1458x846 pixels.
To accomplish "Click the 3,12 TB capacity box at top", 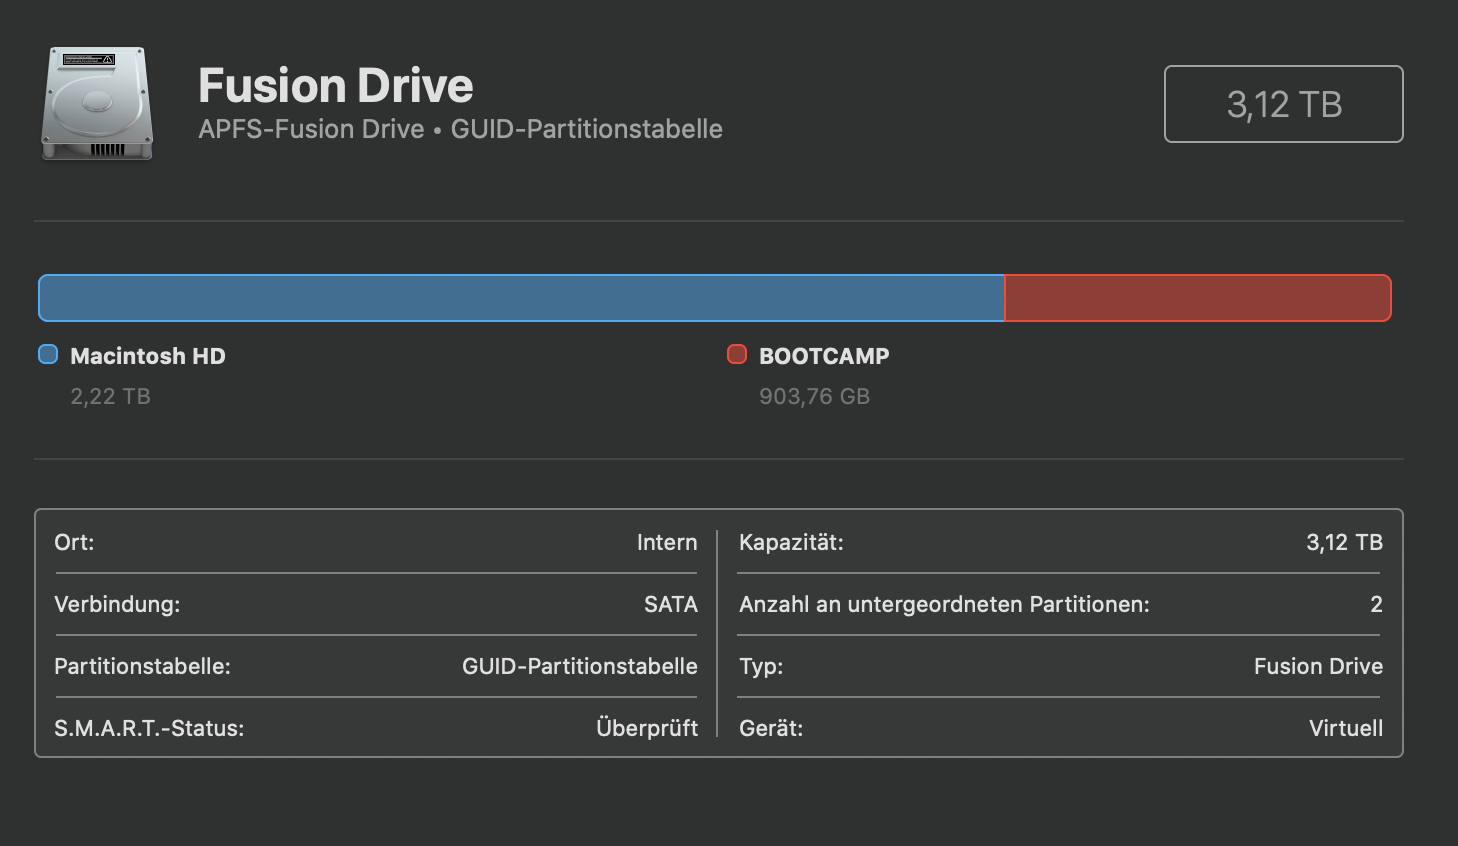I will pos(1283,104).
